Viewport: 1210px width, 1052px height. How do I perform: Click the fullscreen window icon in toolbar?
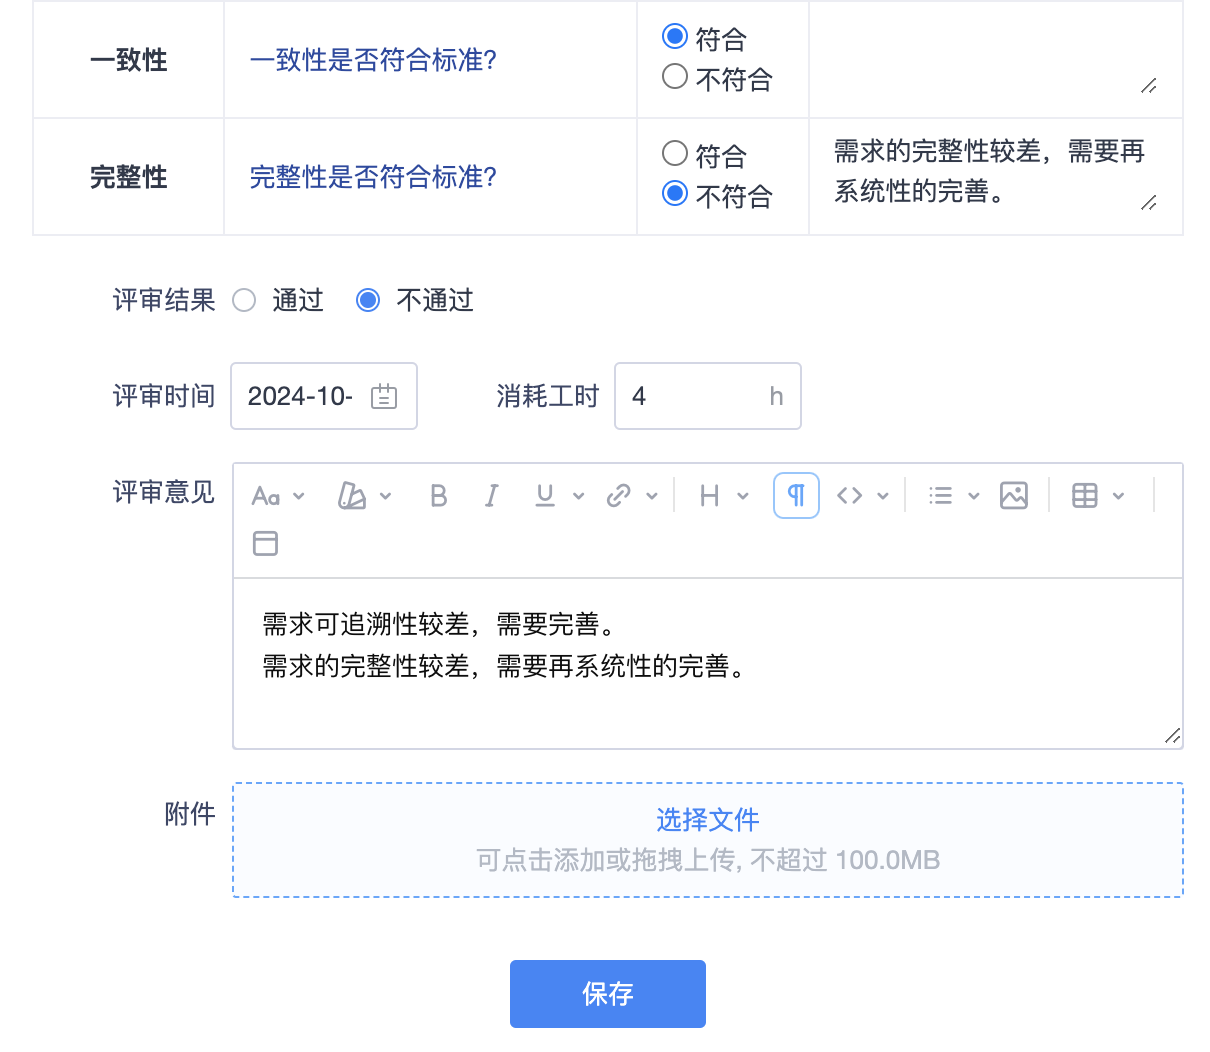tap(265, 543)
